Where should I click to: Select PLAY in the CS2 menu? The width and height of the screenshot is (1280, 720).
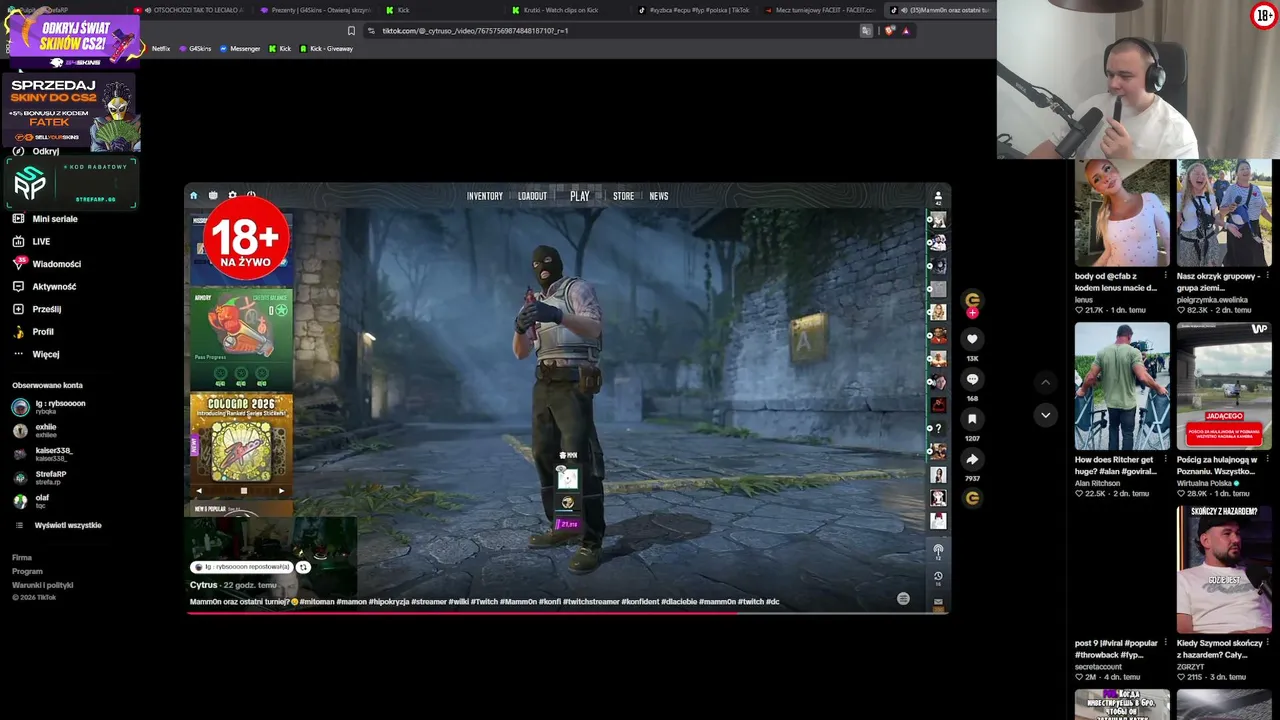[x=580, y=196]
